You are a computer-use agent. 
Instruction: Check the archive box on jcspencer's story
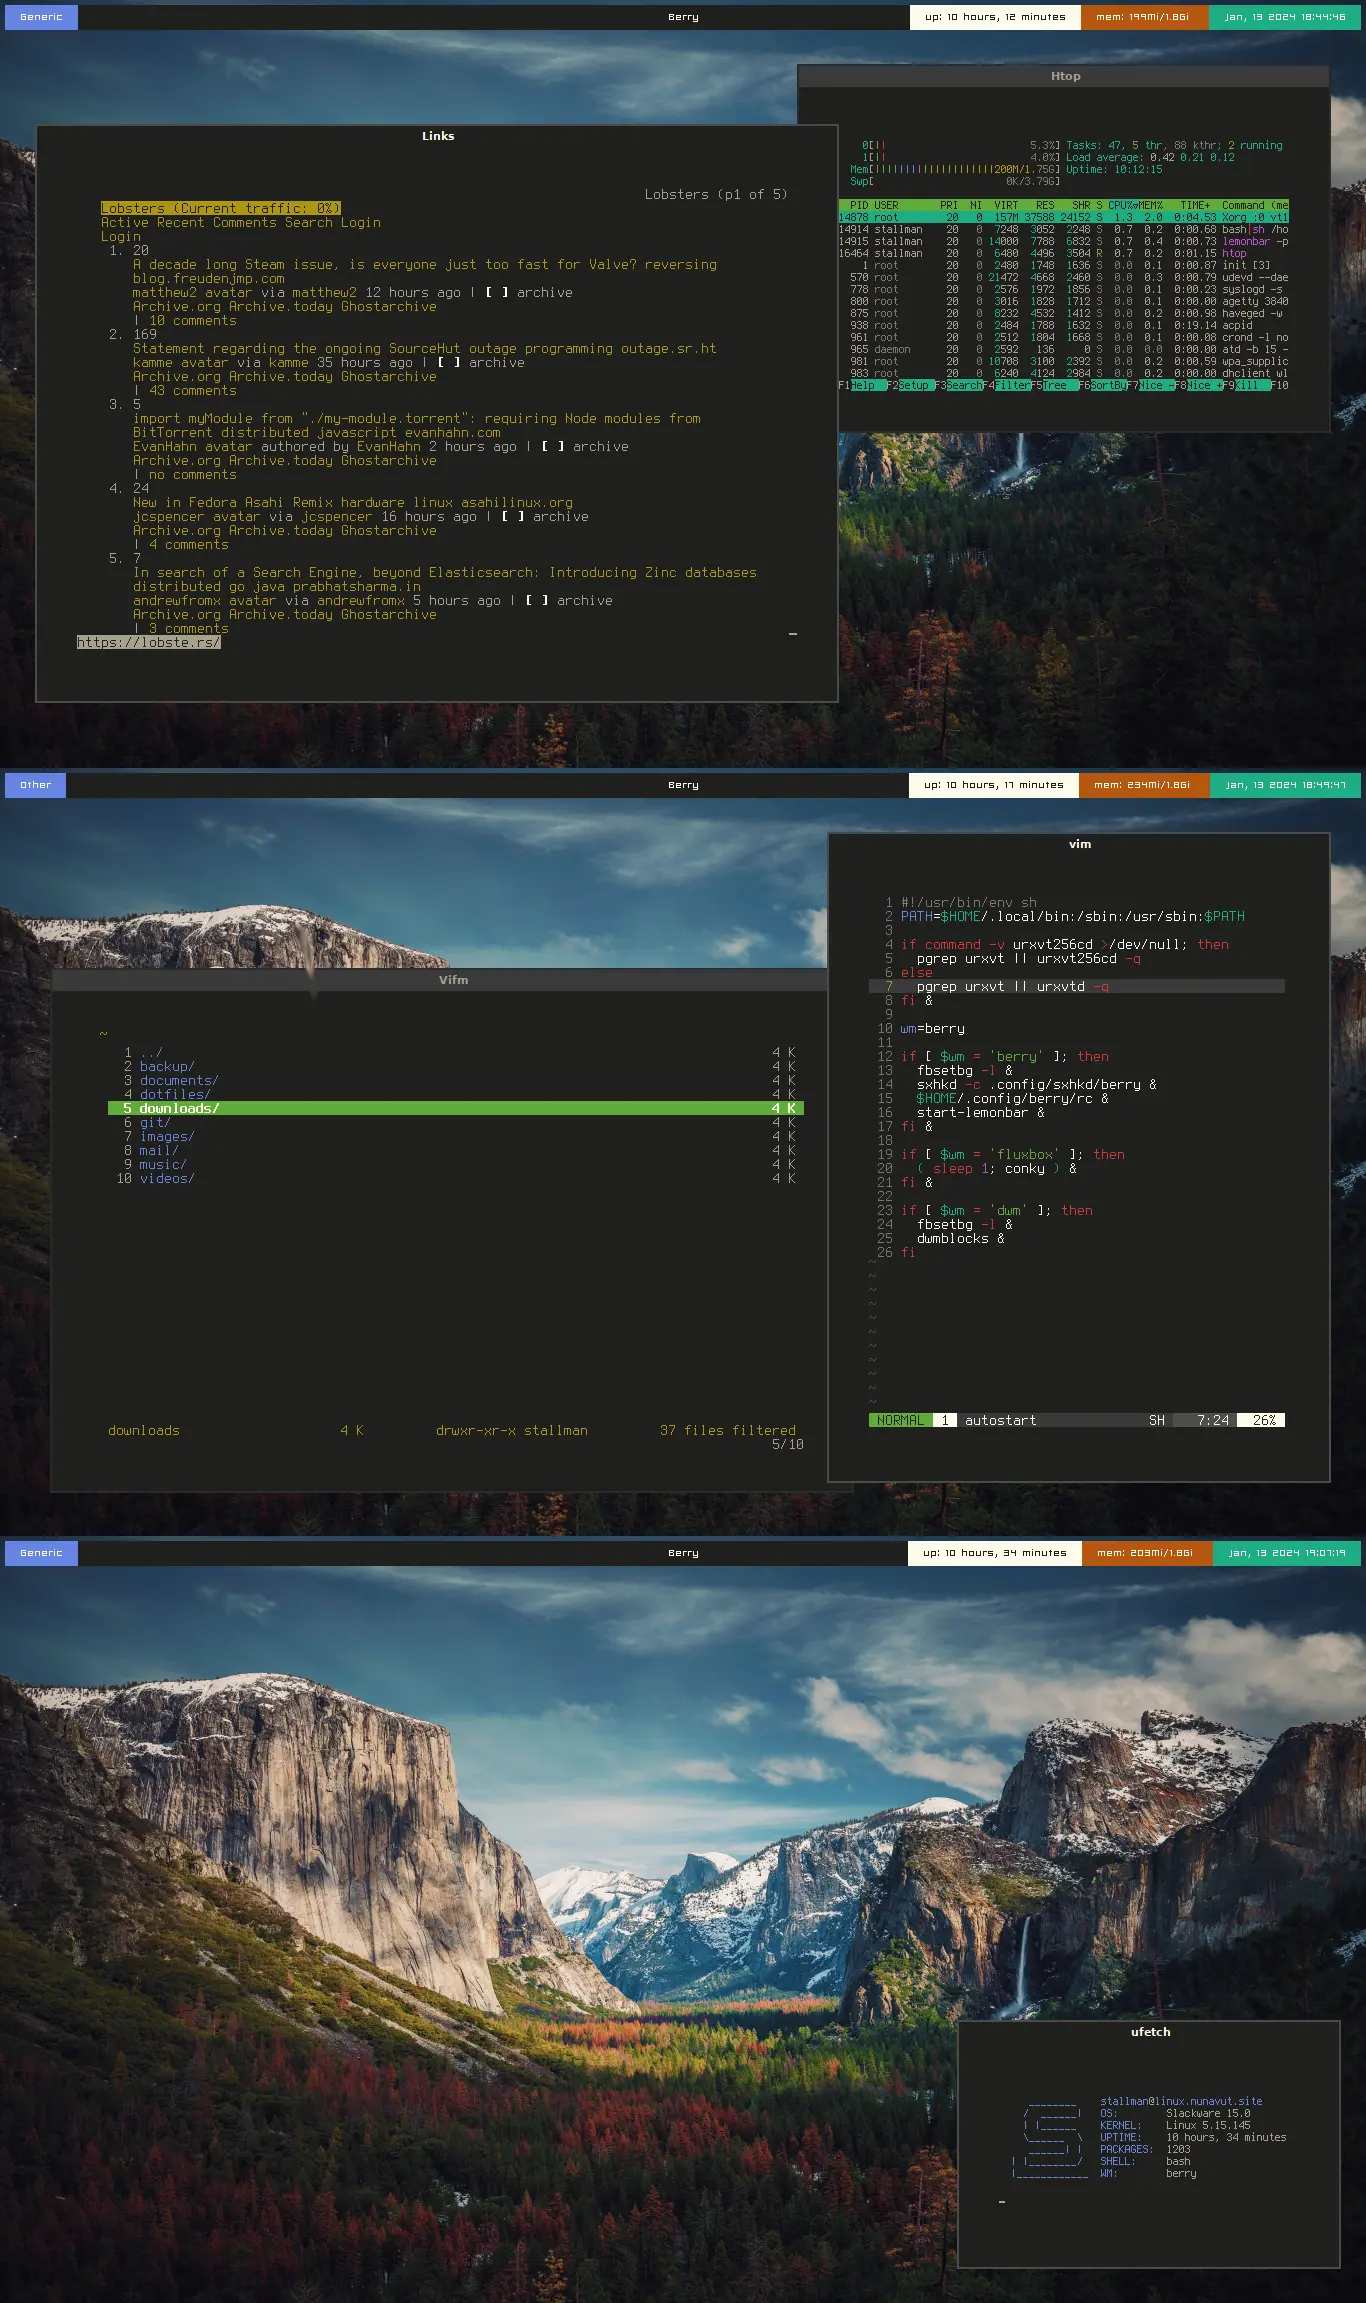click(x=513, y=517)
